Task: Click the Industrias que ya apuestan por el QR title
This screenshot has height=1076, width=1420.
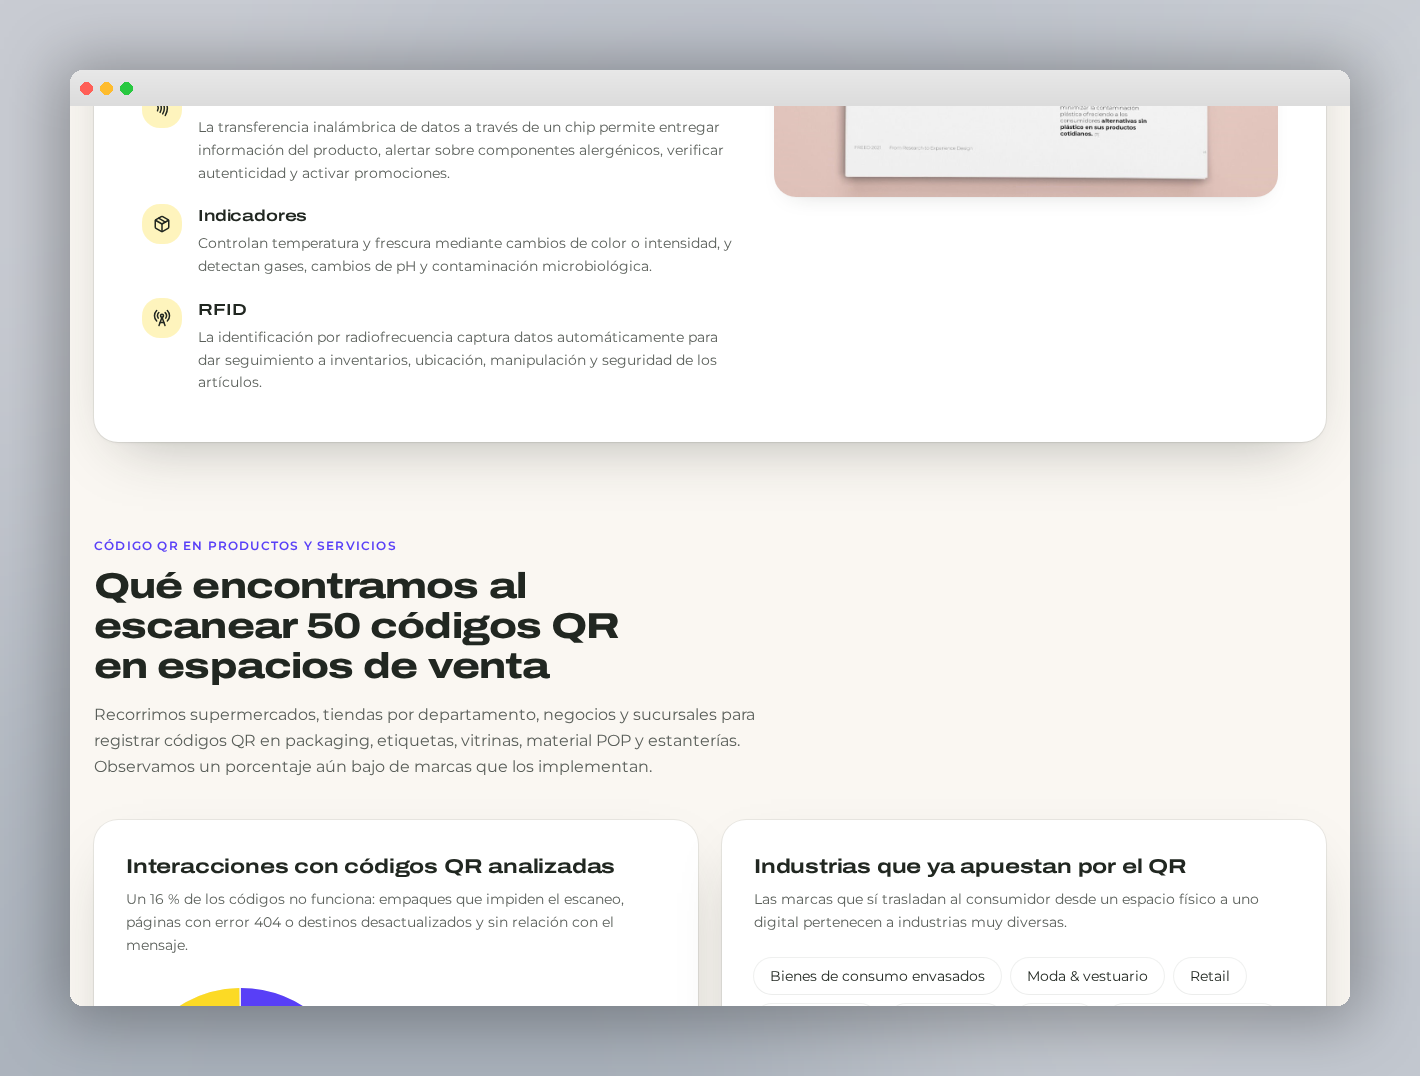Action: pyautogui.click(x=970, y=867)
